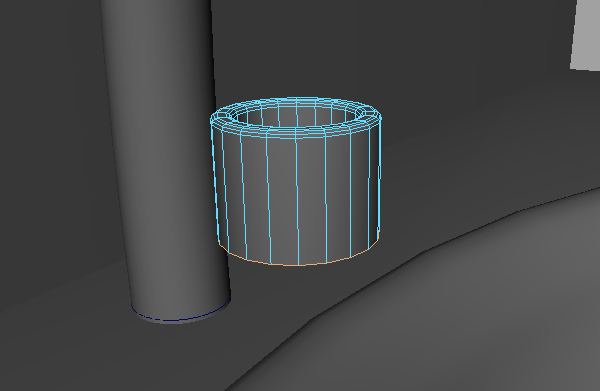Click inside the cup's hollow opening
Screen dimensions: 600x391
[297, 117]
